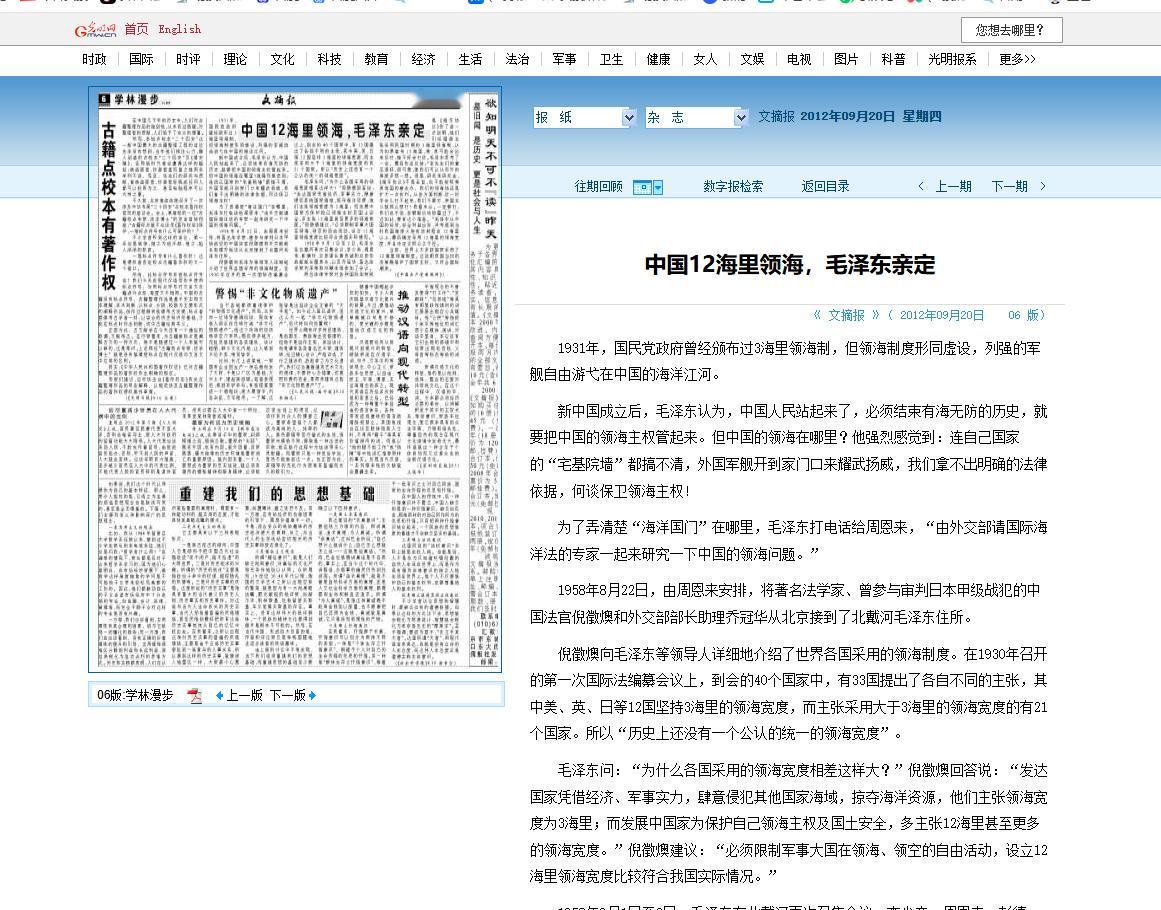The width and height of the screenshot is (1161, 910).
Task: Switch to the English version link
Action: point(180,29)
